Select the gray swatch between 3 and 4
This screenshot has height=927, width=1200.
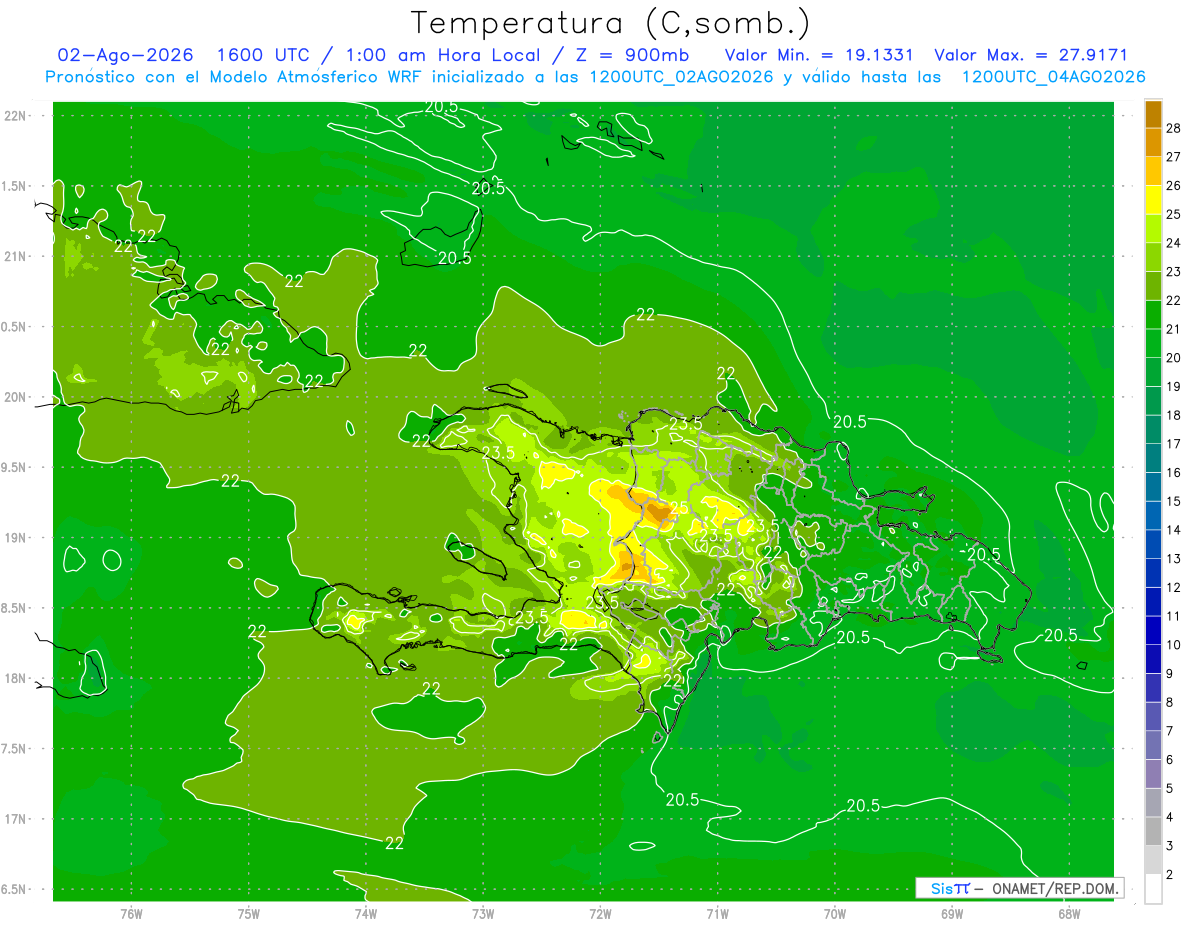pyautogui.click(x=1153, y=832)
